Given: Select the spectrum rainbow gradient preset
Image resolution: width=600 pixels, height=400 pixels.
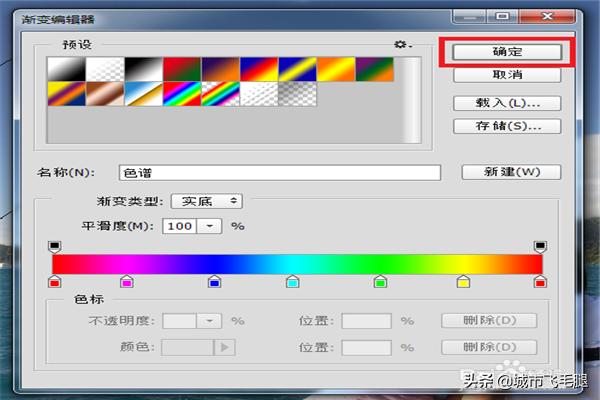Looking at the screenshot, I should [182, 93].
